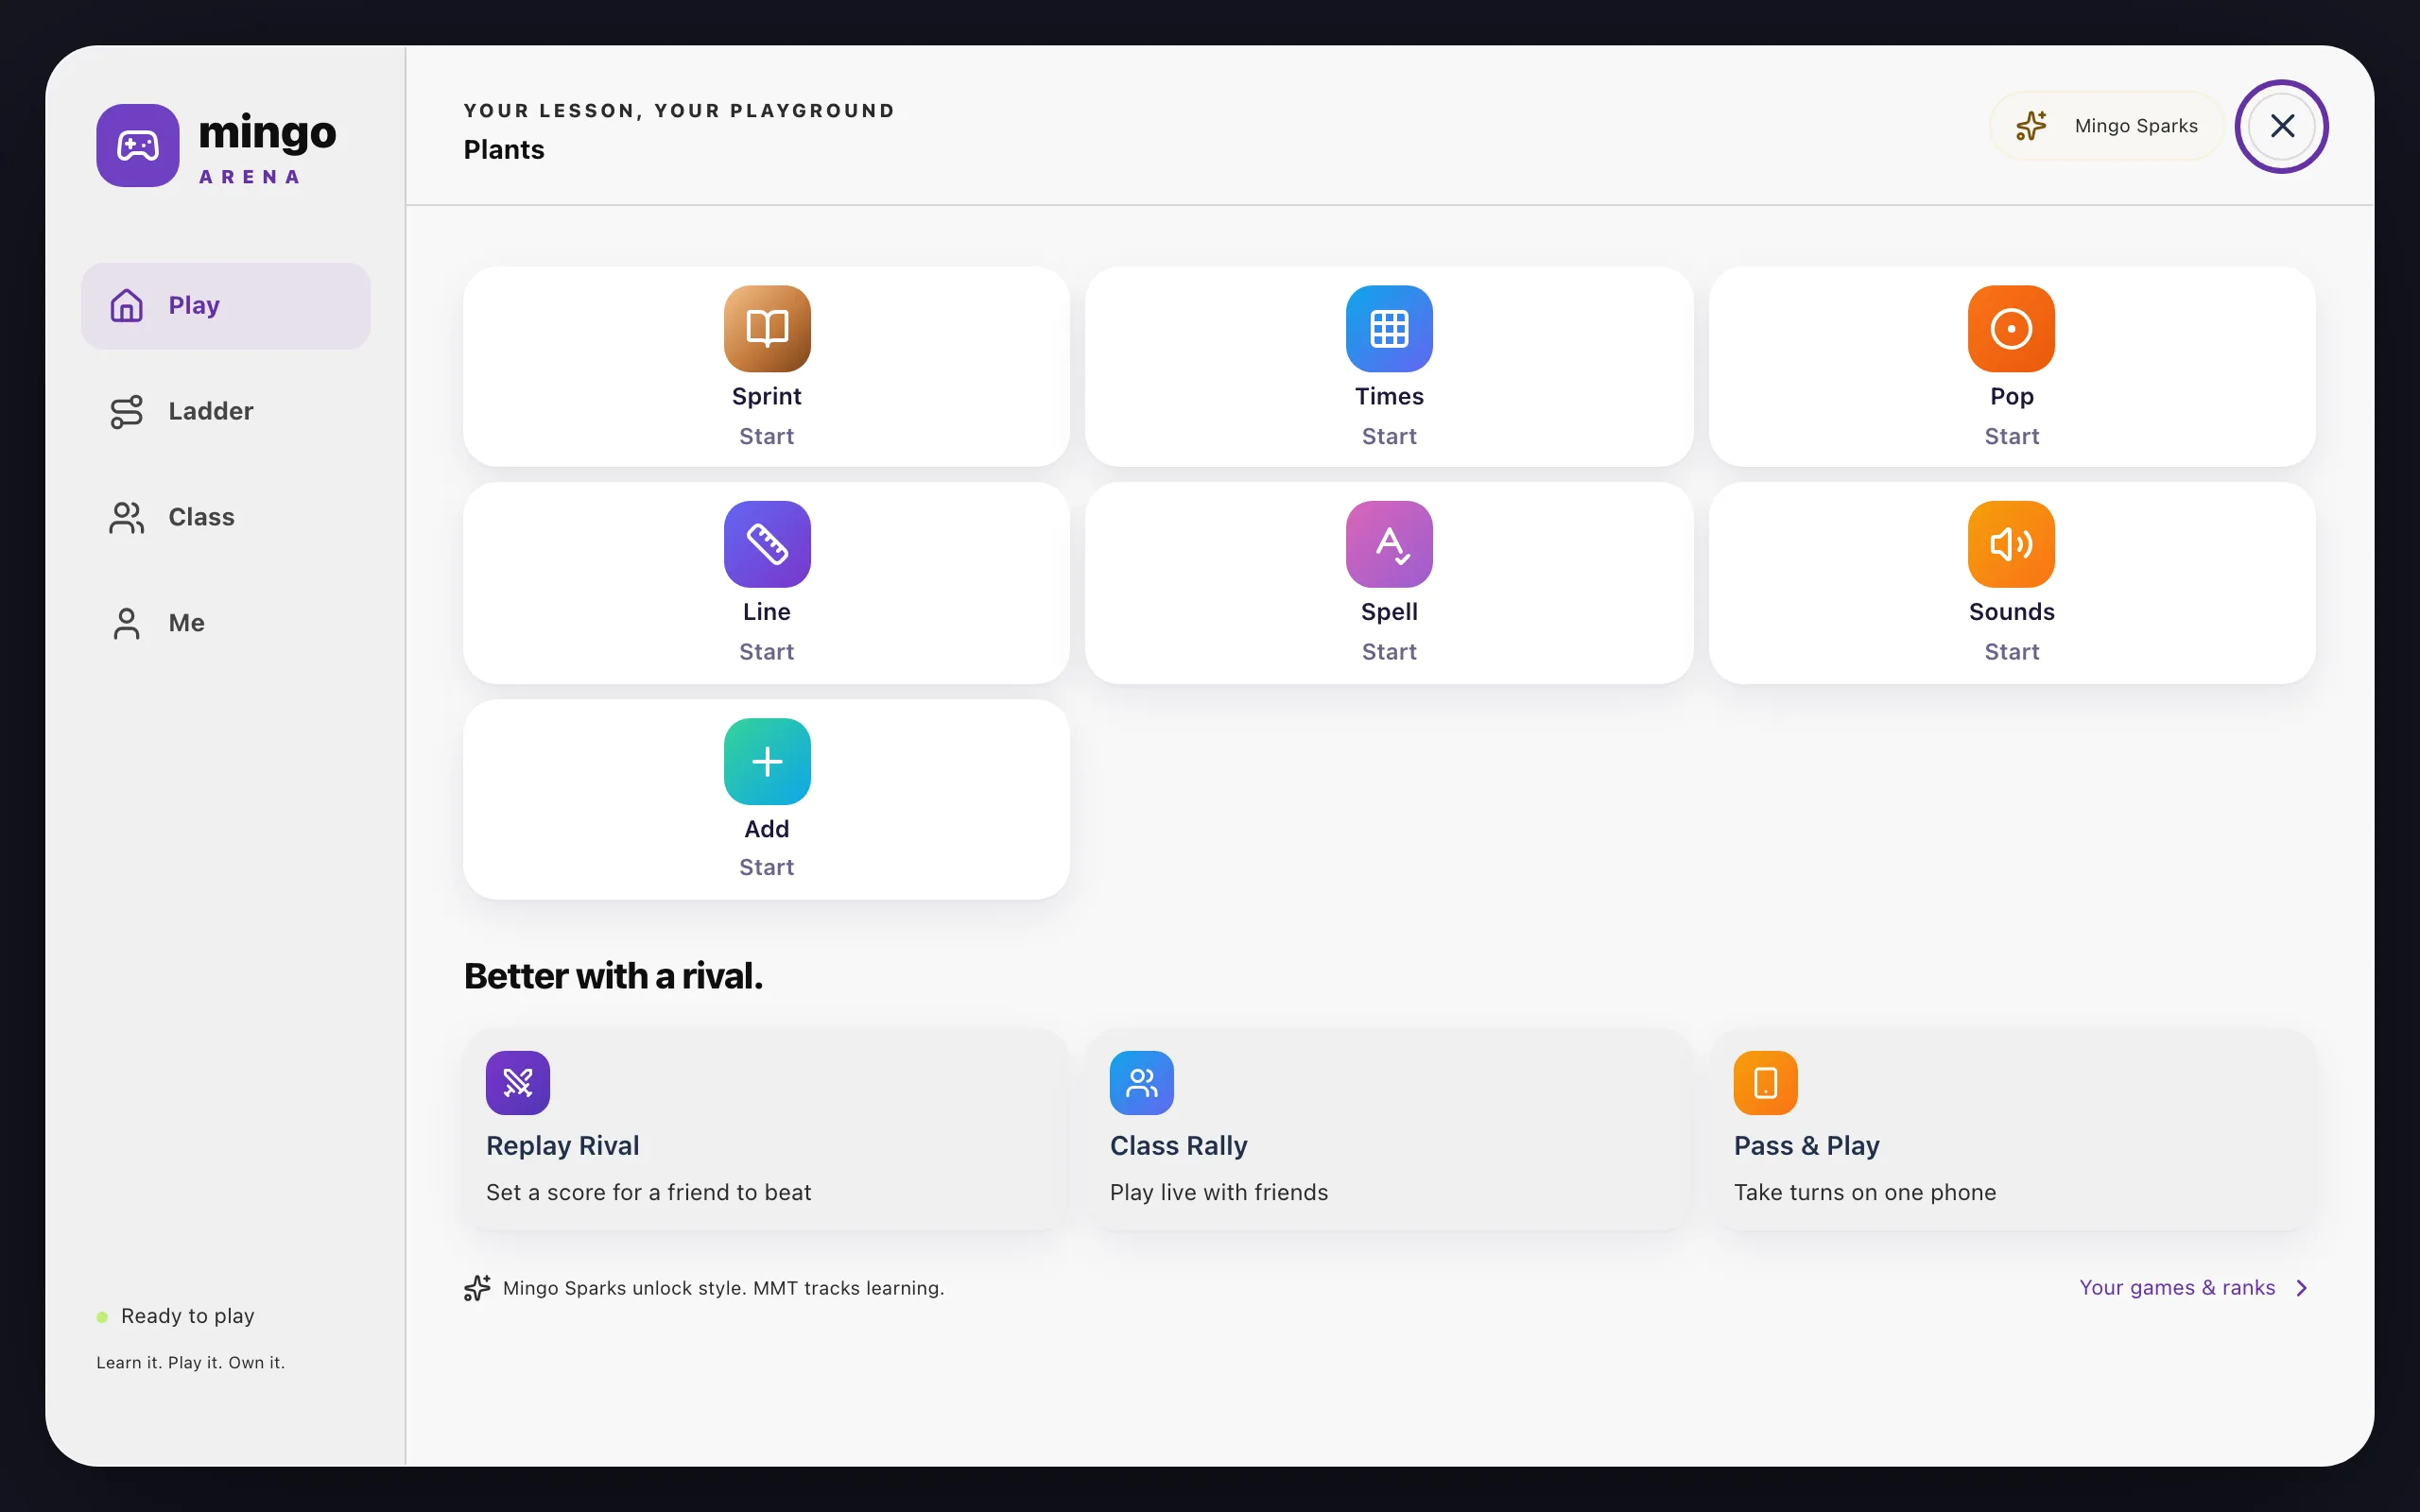The width and height of the screenshot is (2420, 1512).
Task: Expand the chevron beside Your games & ranks
Action: pos(2302,1288)
